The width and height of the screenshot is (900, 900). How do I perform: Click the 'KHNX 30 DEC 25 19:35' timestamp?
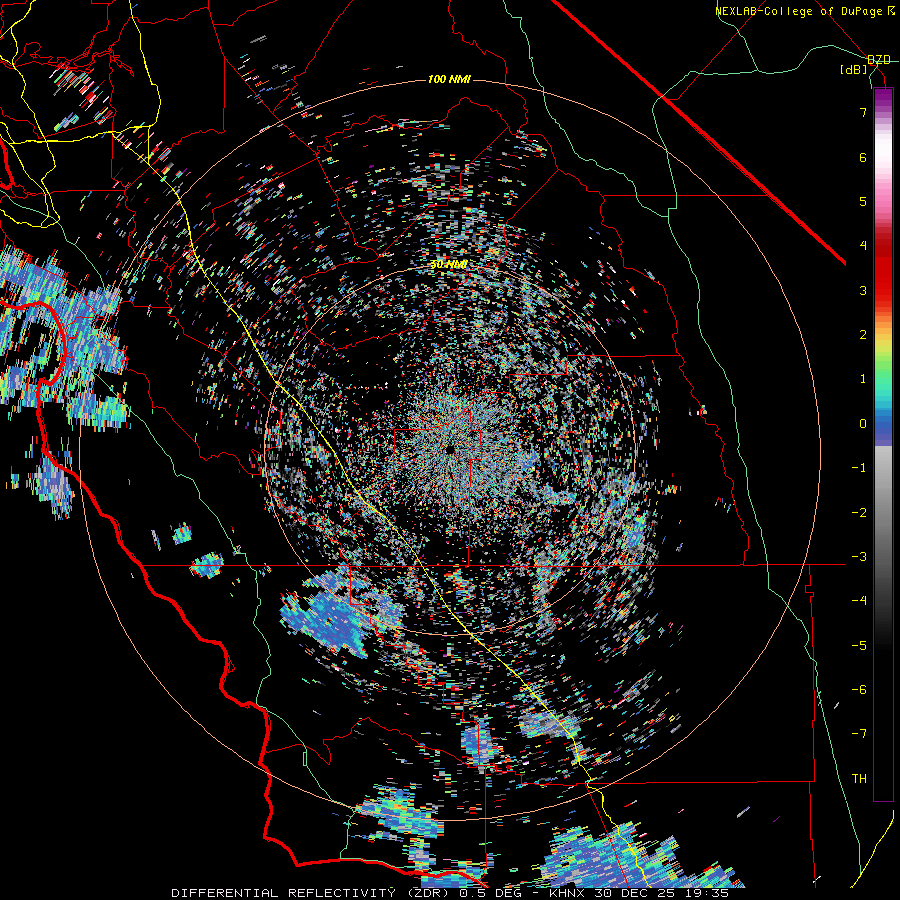click(x=639, y=893)
